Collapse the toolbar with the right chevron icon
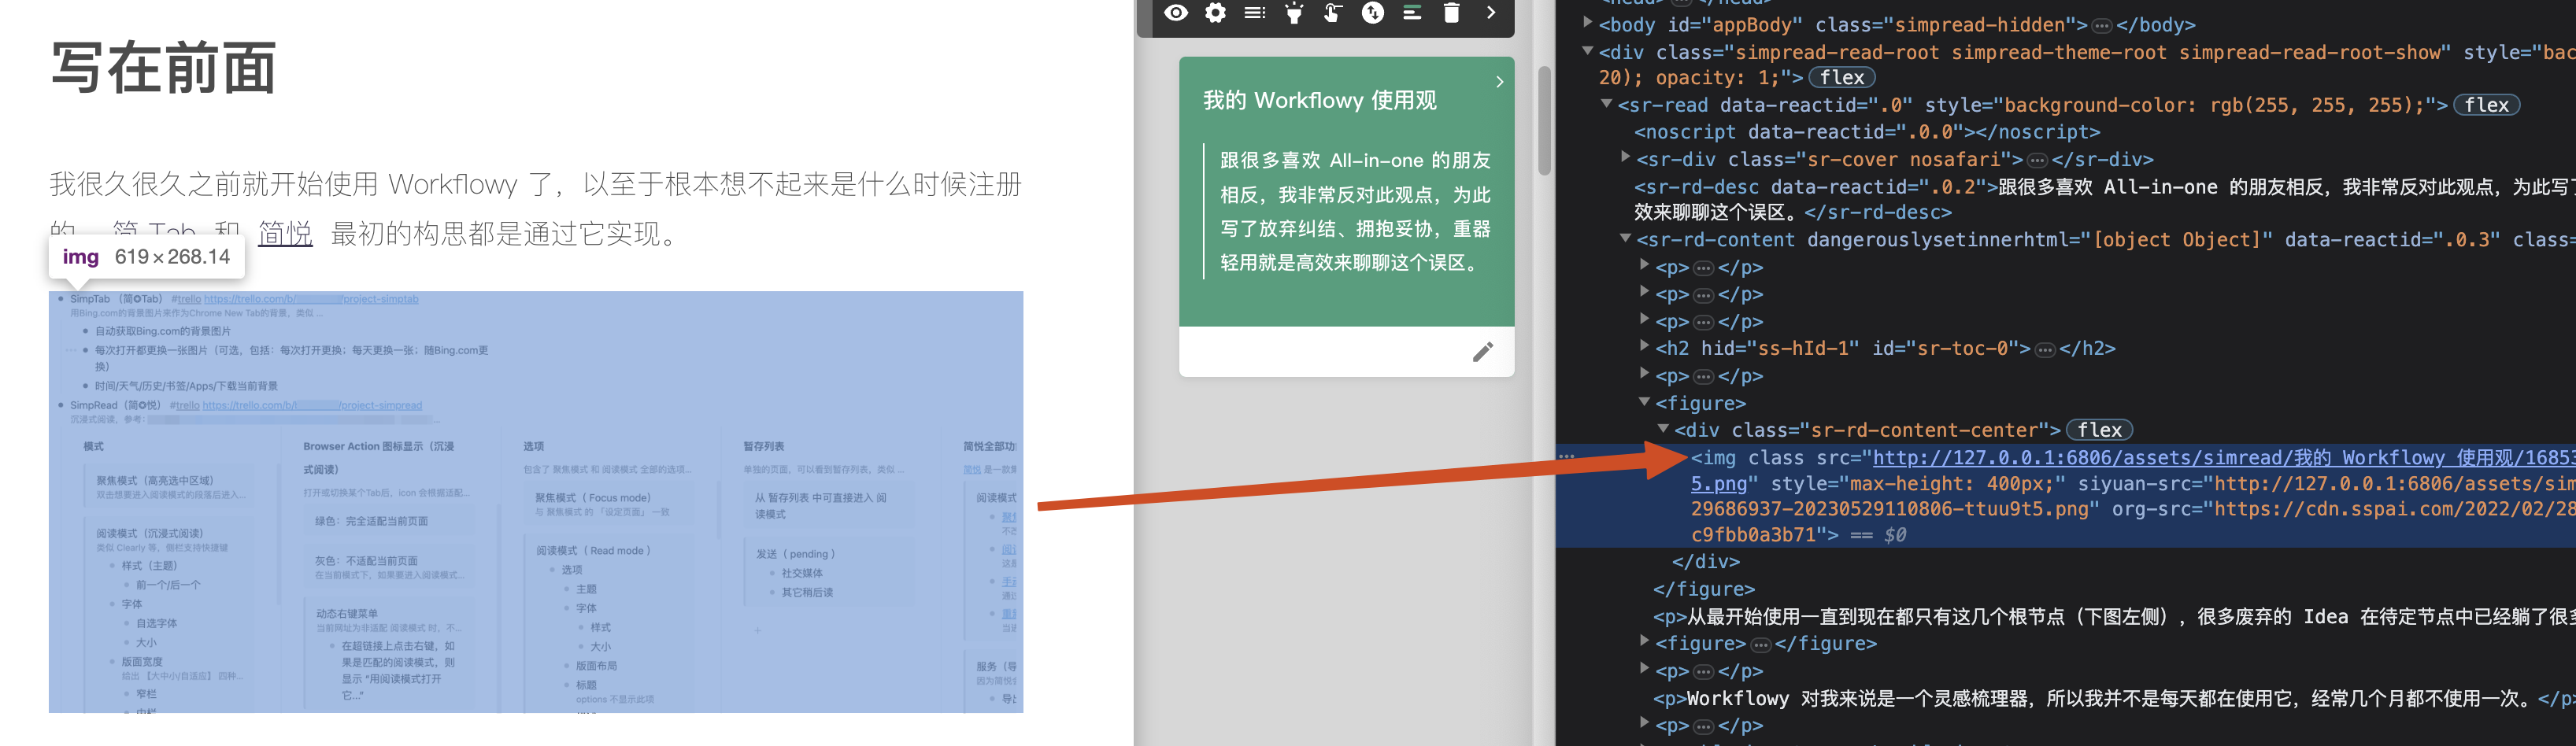2576x746 pixels. (1491, 13)
